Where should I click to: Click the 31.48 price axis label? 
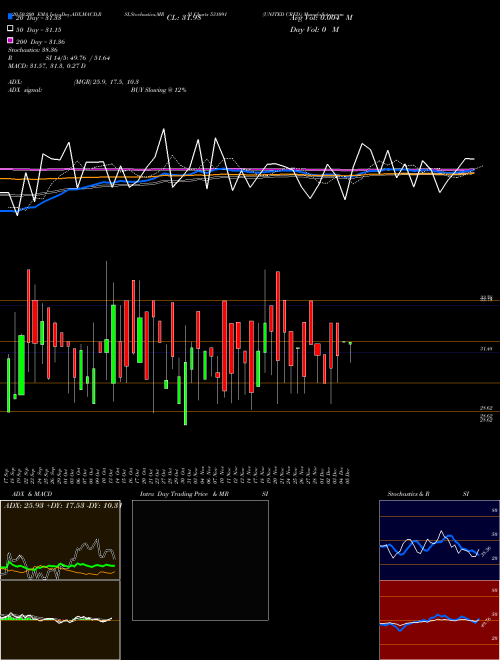(486, 349)
